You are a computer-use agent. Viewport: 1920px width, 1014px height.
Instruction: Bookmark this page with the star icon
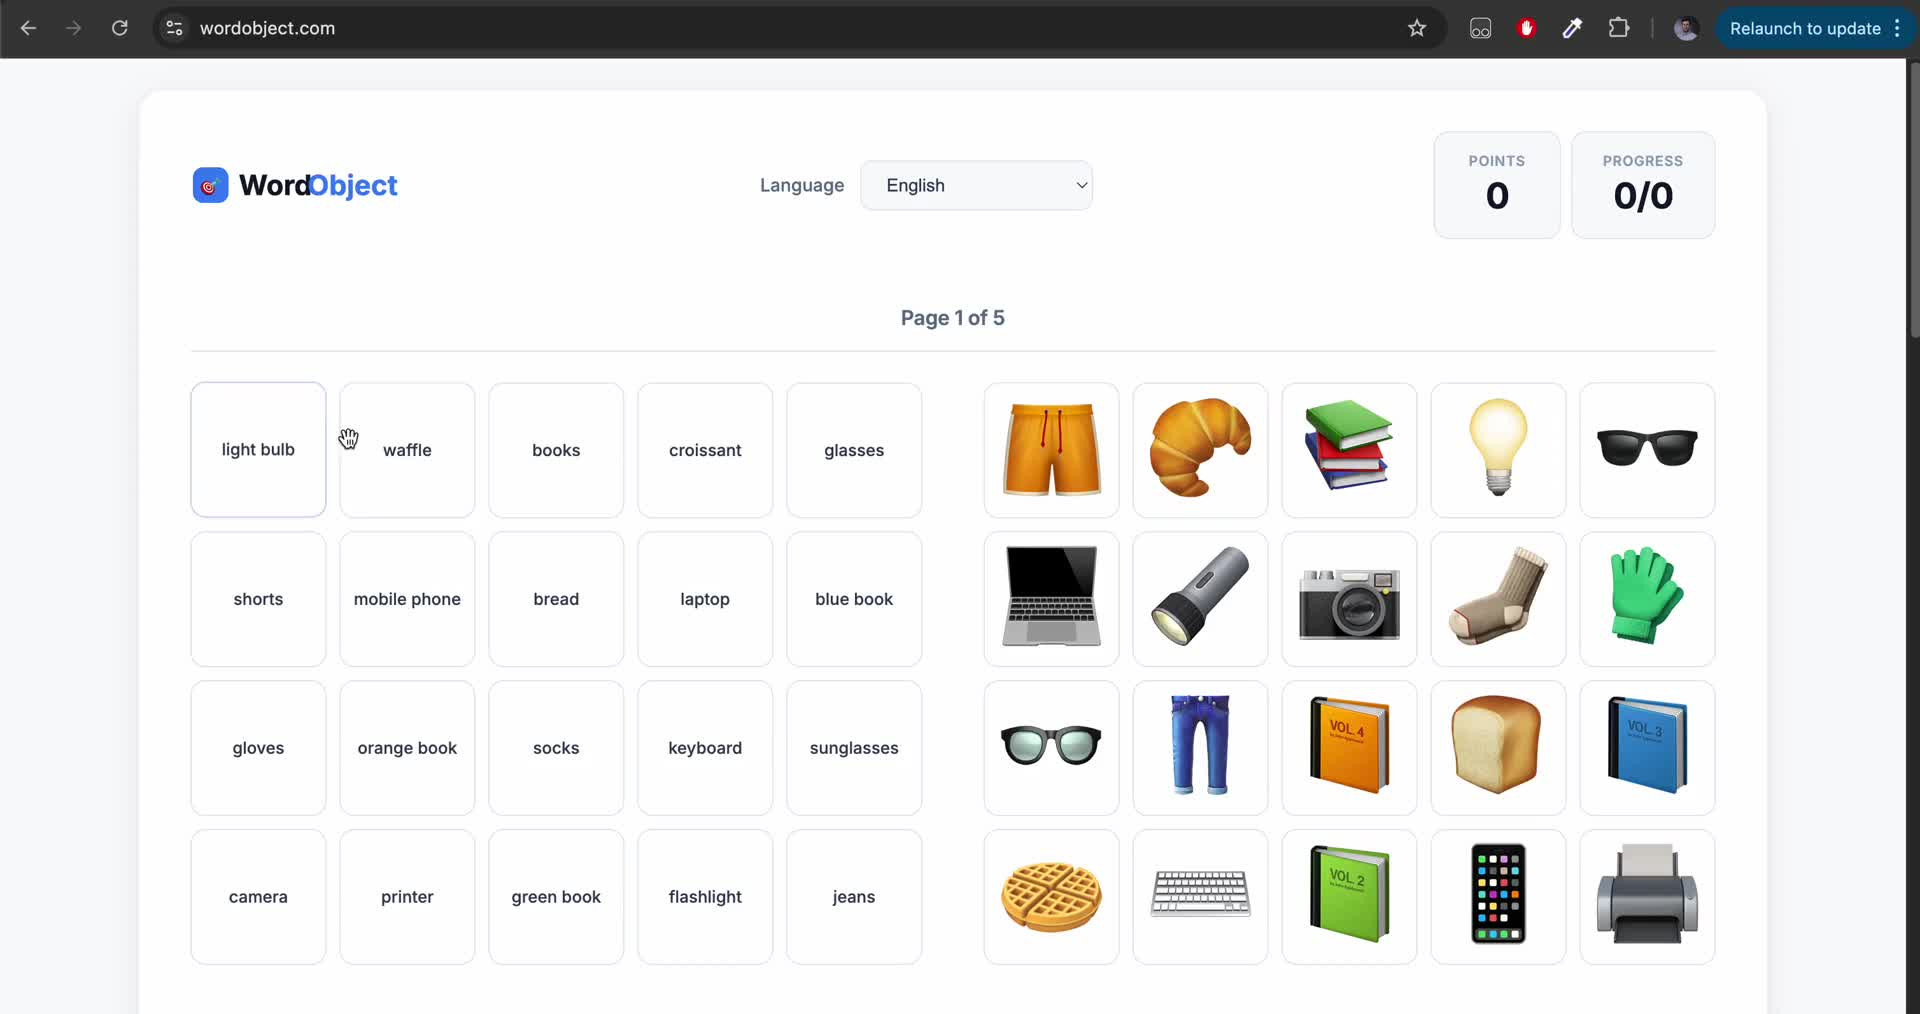(x=1416, y=28)
